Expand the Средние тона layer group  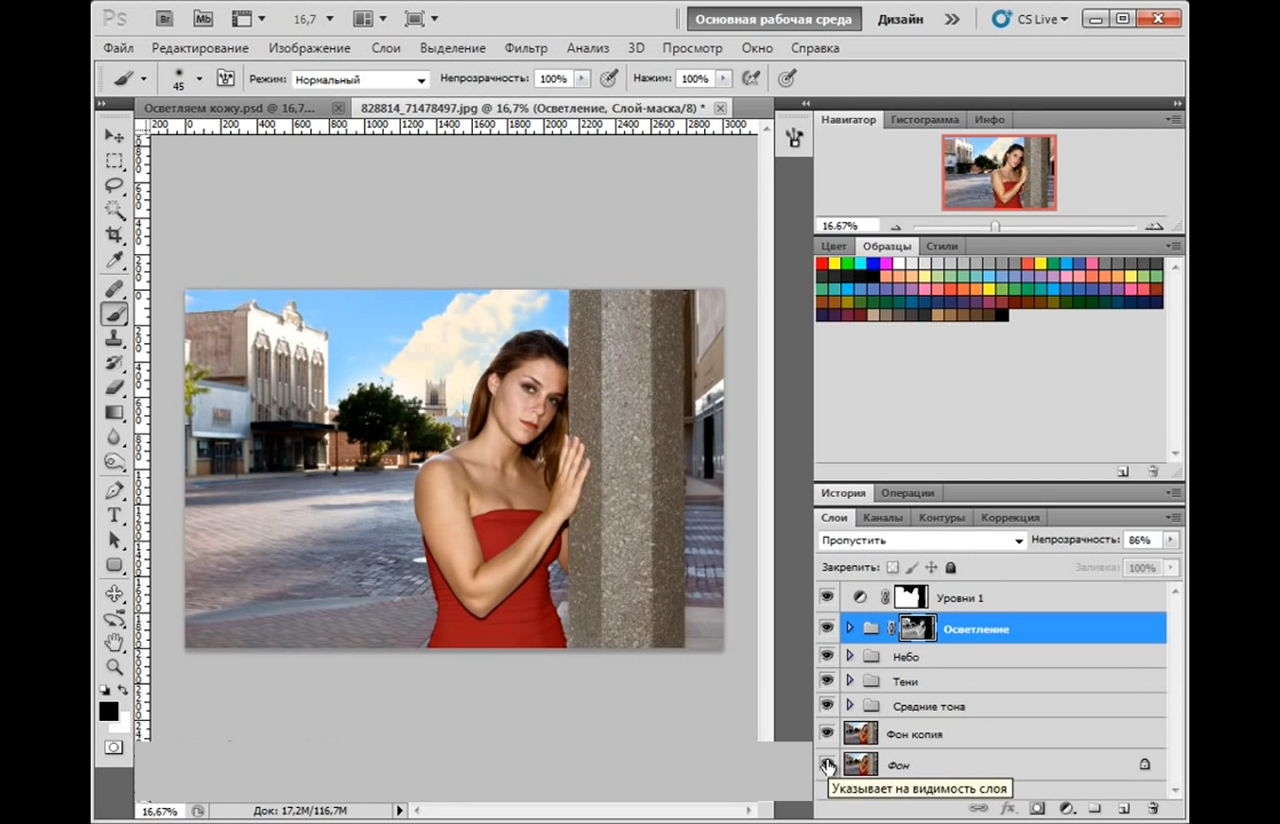[850, 706]
